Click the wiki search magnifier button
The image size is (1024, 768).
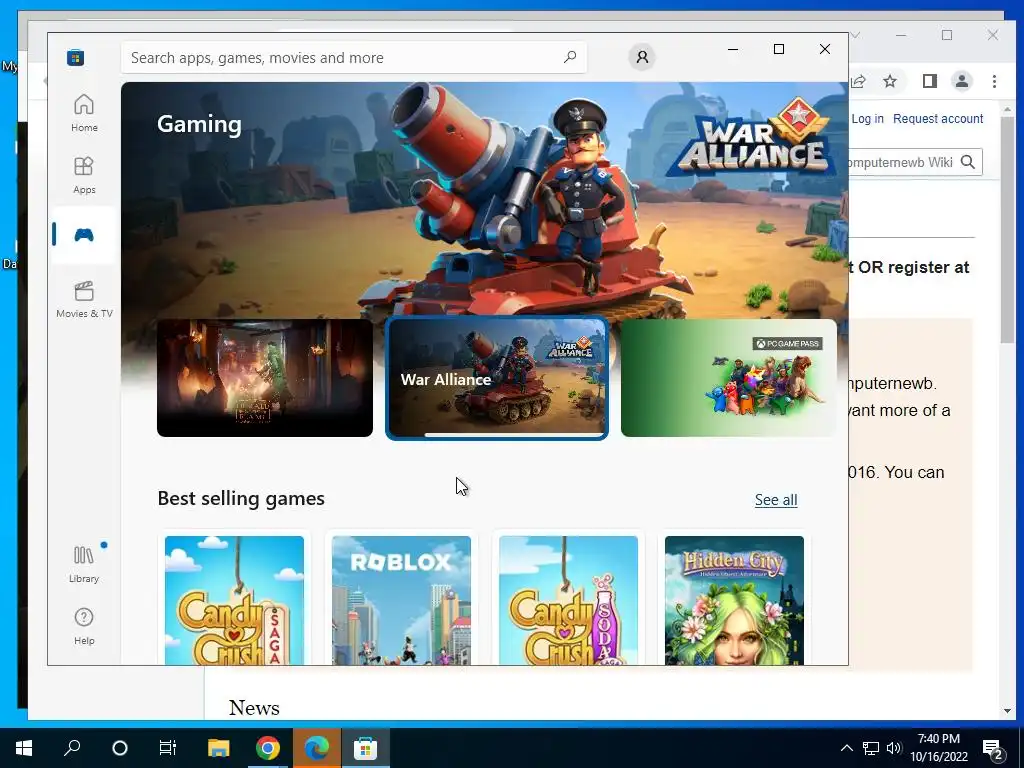coord(968,162)
